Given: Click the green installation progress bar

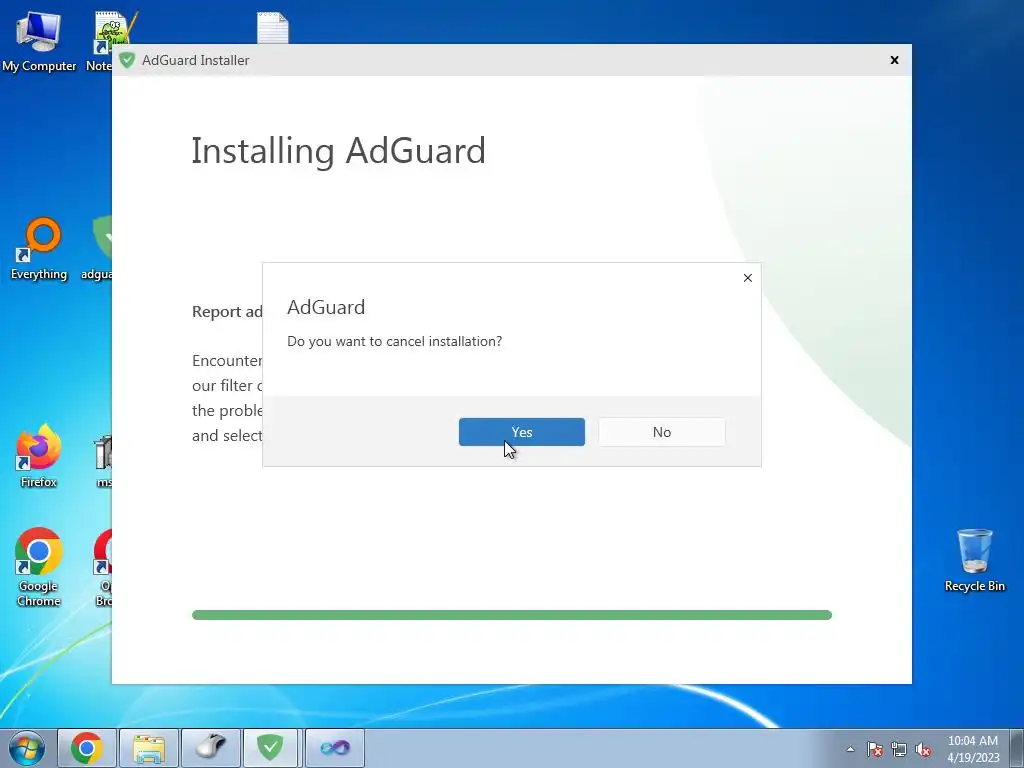Looking at the screenshot, I should (x=511, y=615).
